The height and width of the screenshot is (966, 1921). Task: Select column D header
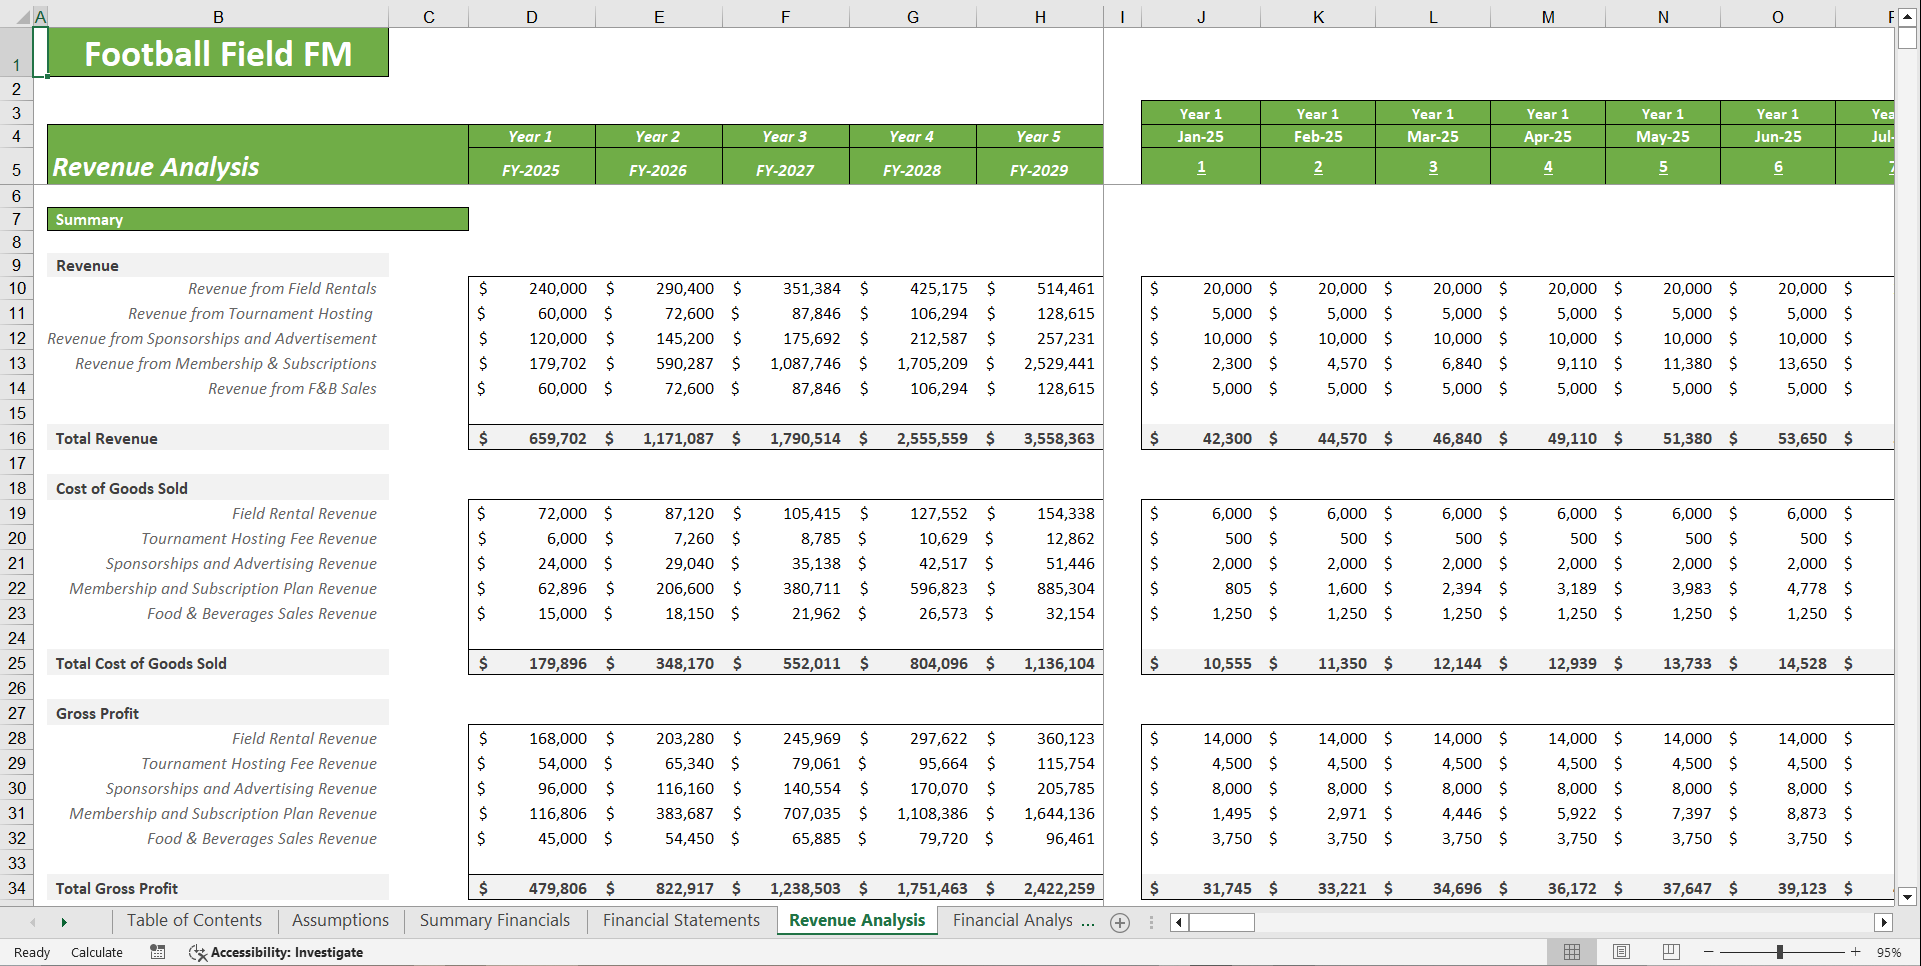[x=531, y=16]
